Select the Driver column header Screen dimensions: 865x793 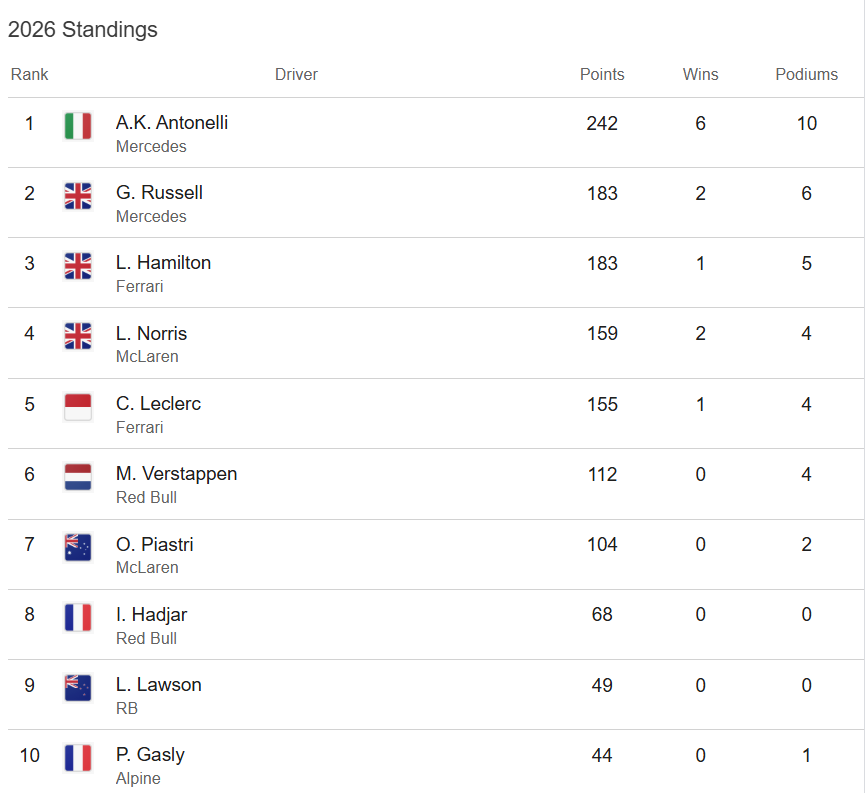click(296, 74)
